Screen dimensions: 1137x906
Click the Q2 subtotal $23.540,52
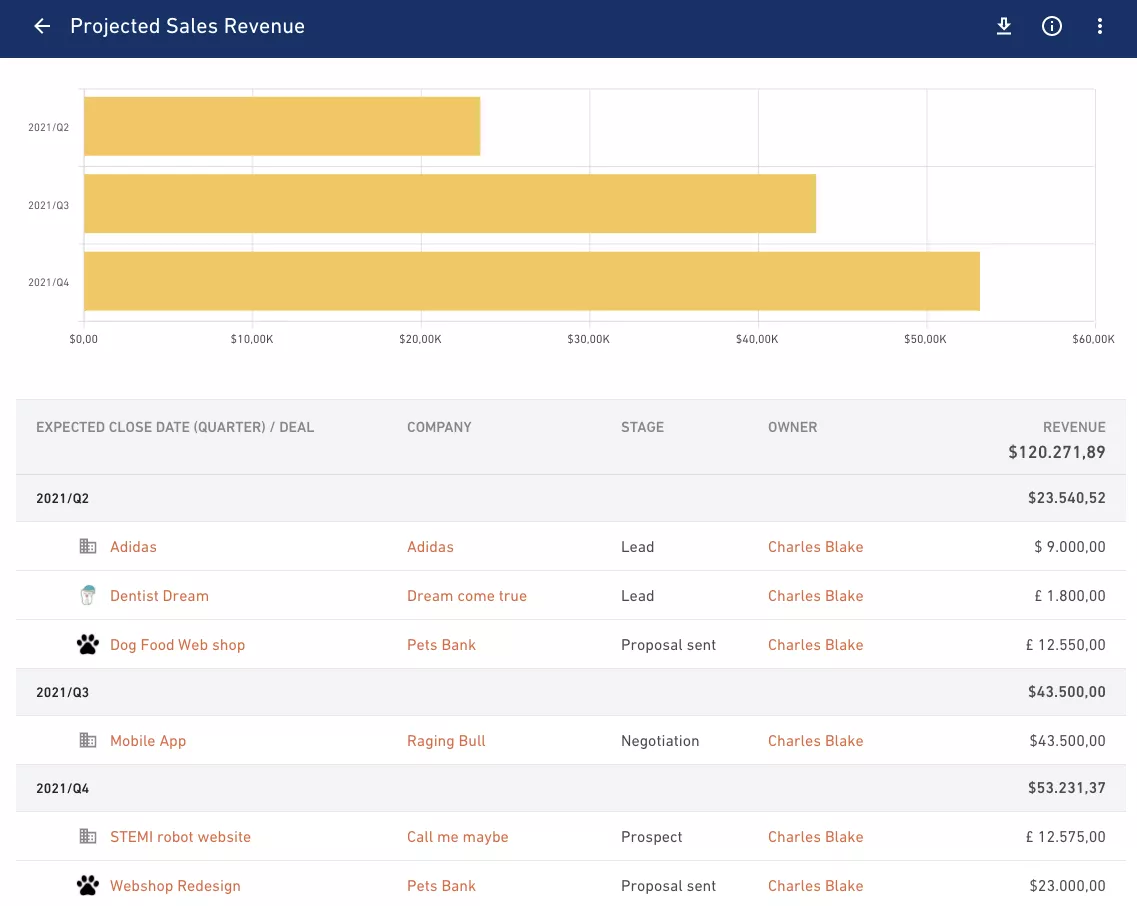pos(1067,498)
